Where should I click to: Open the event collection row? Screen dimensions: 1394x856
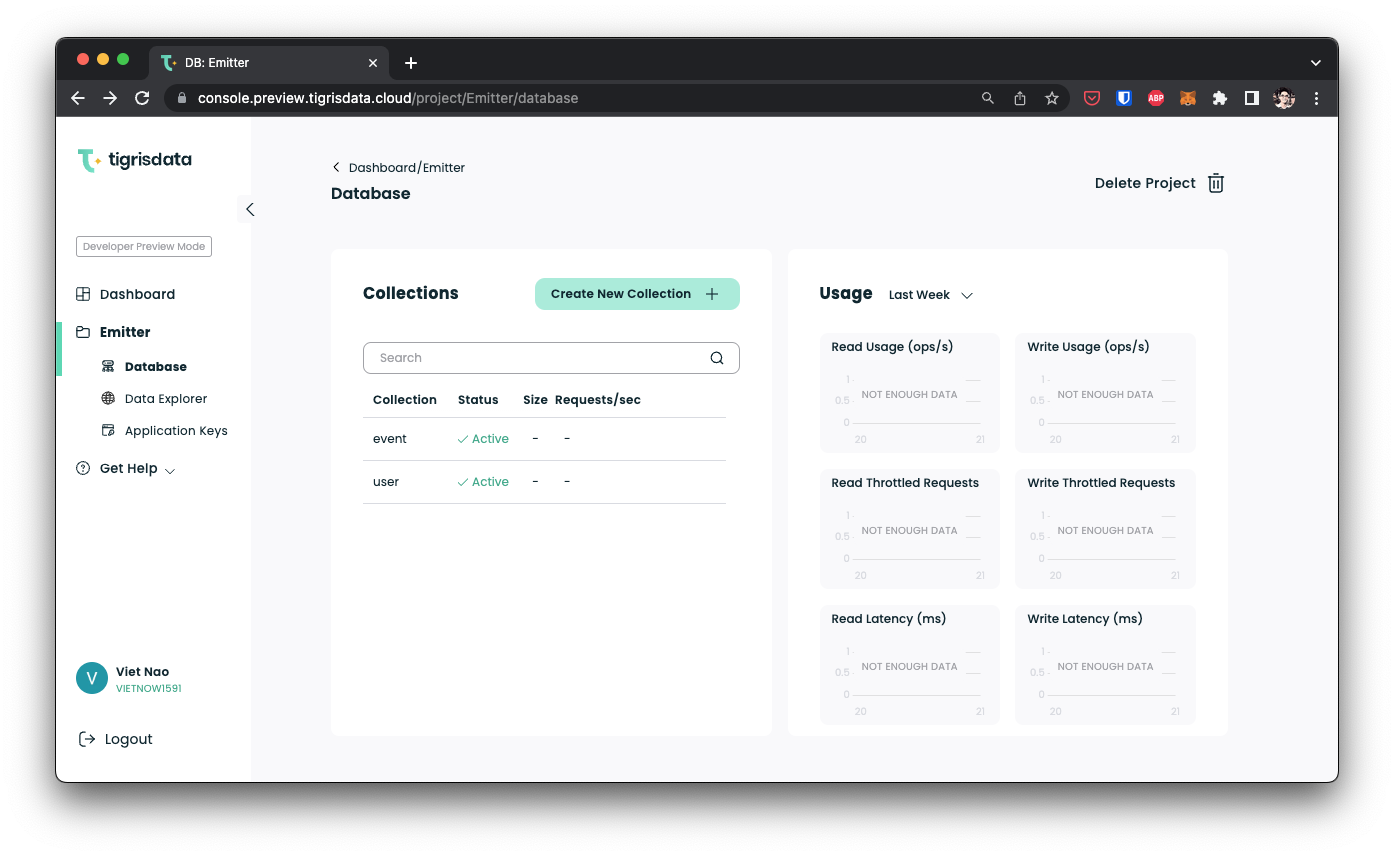pos(544,439)
